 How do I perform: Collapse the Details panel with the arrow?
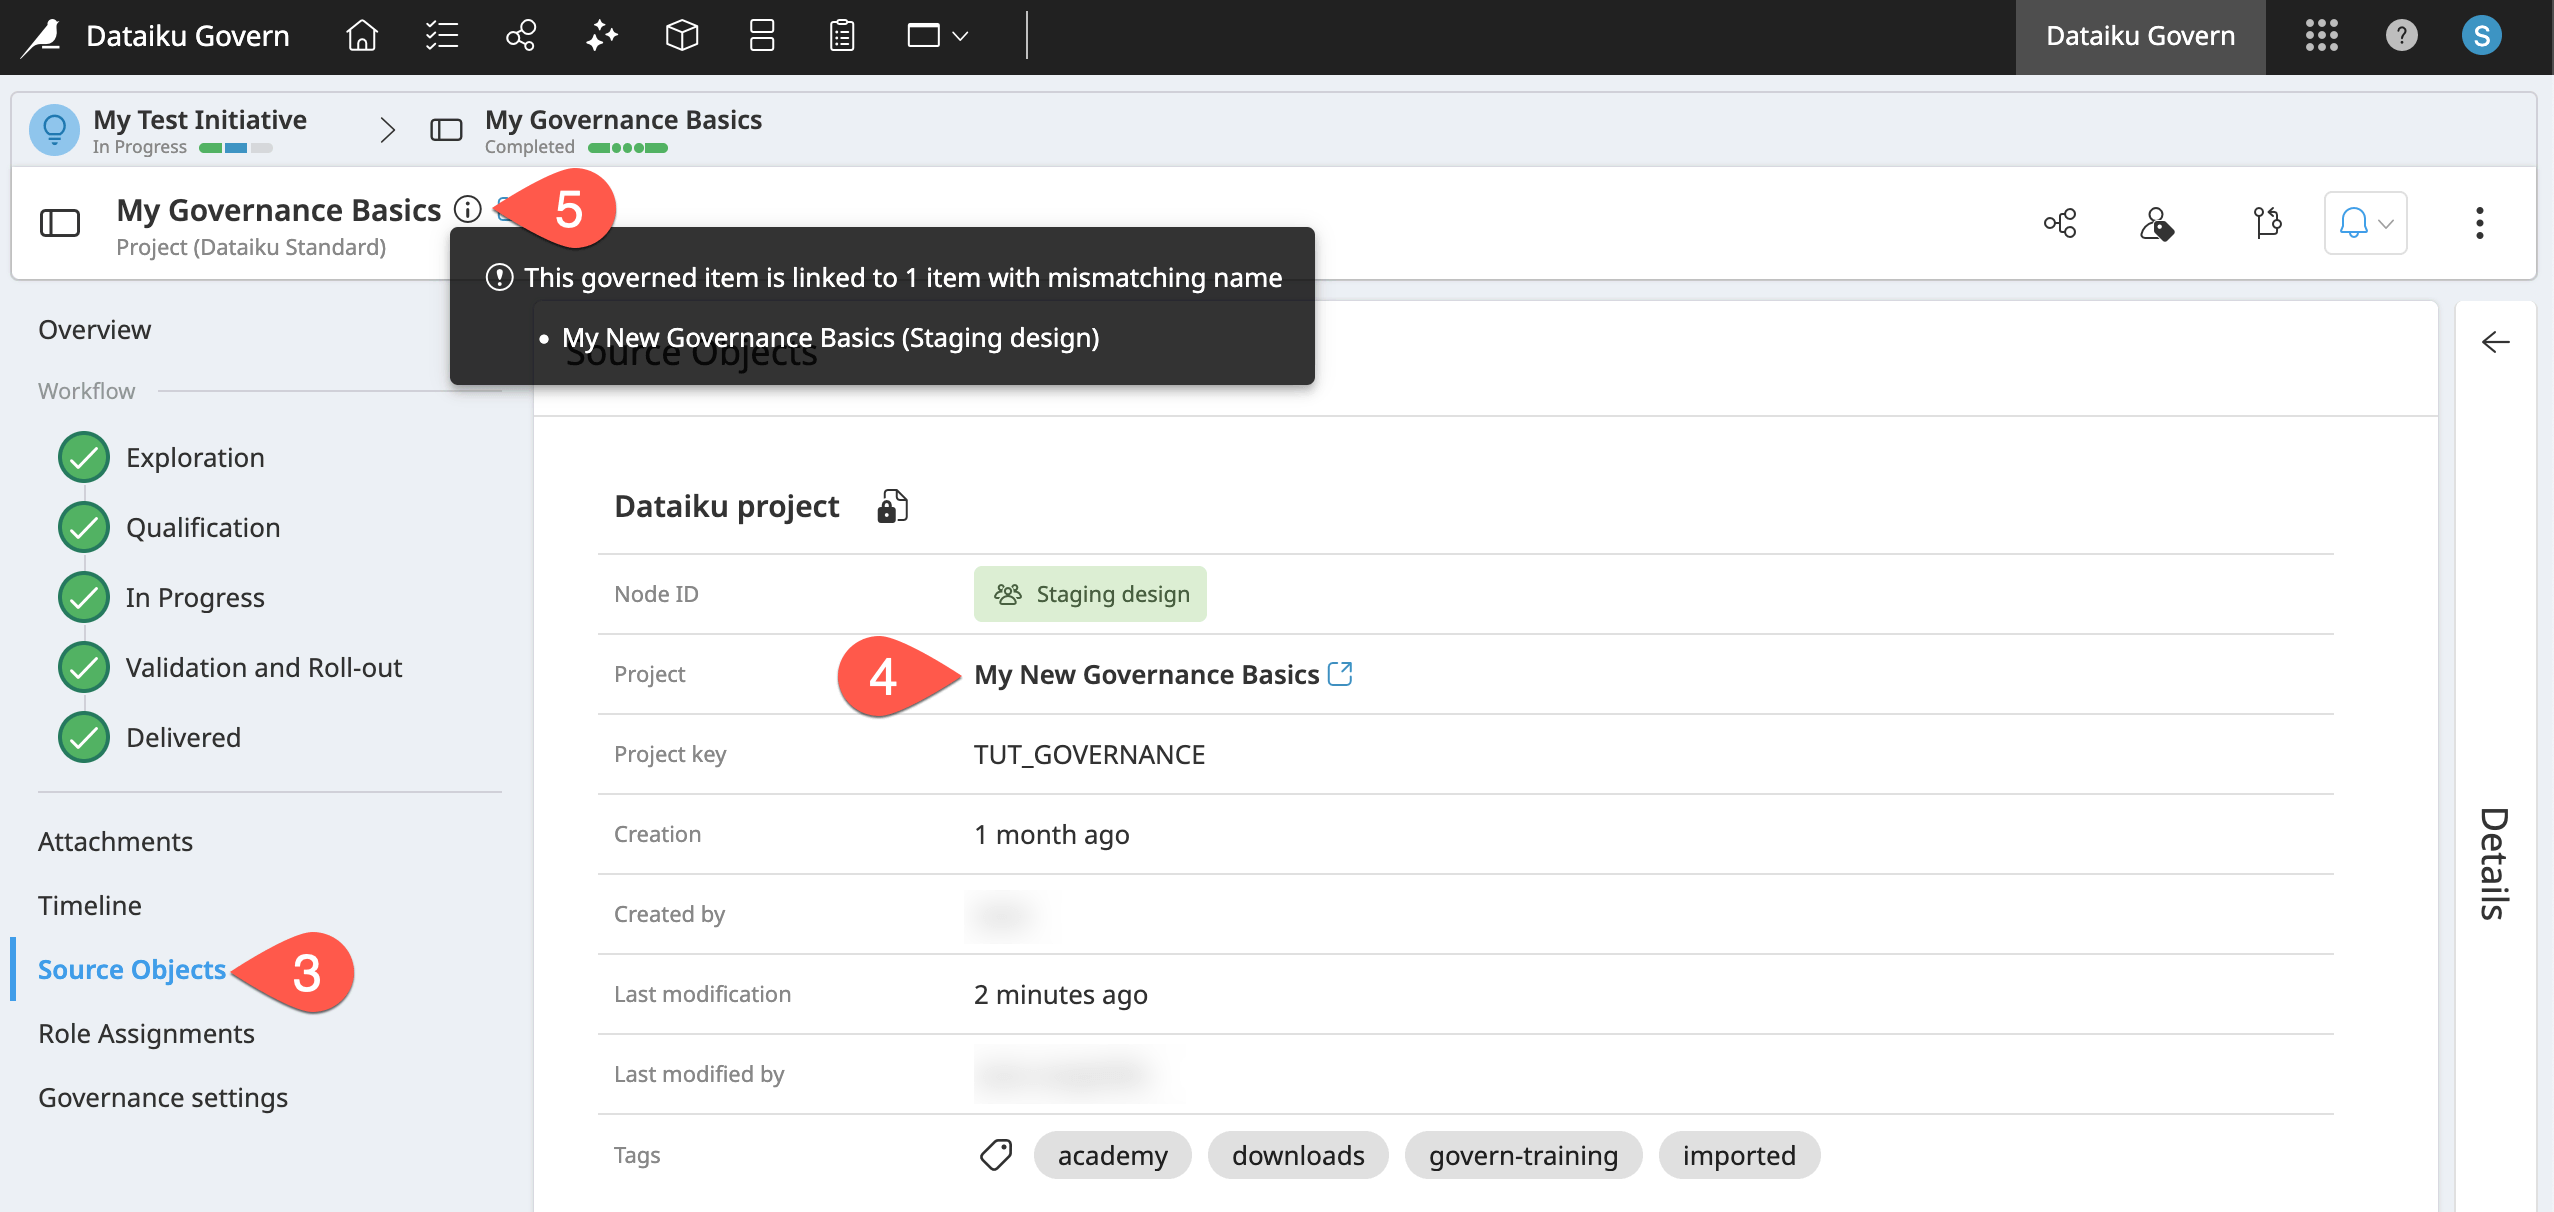pos(2496,342)
